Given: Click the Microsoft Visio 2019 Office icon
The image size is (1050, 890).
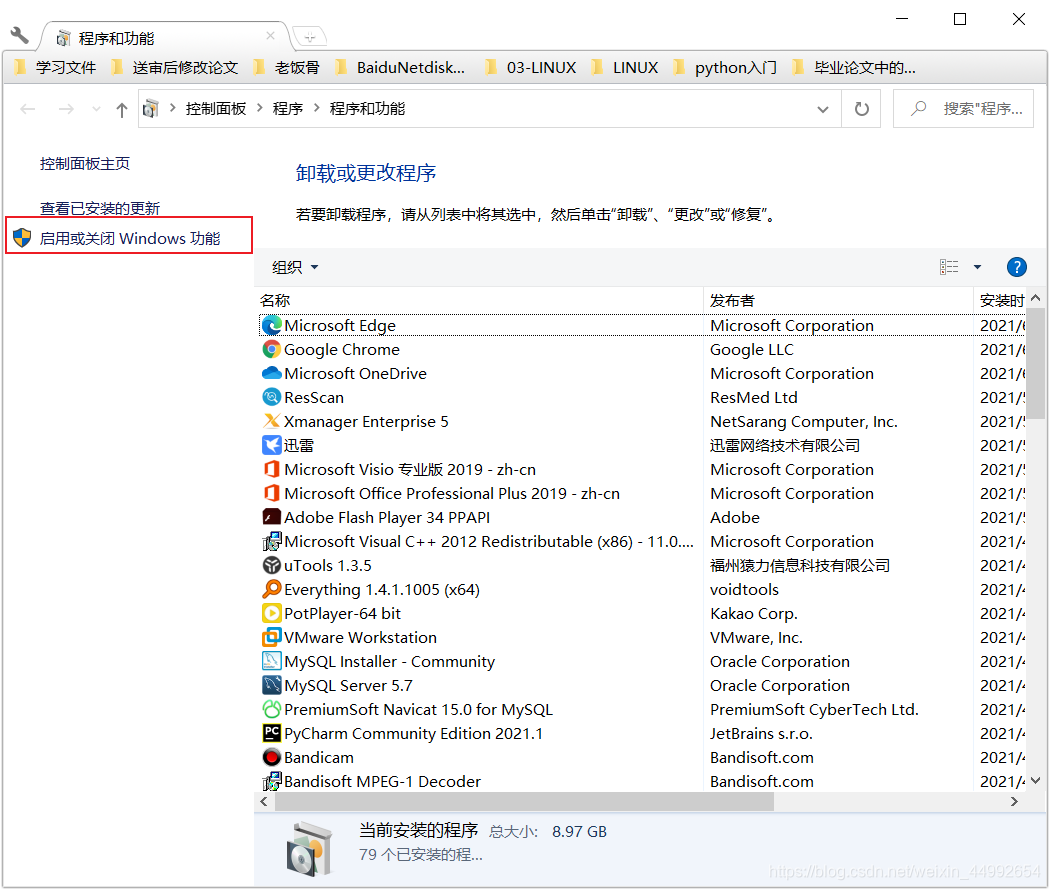Looking at the screenshot, I should [271, 469].
